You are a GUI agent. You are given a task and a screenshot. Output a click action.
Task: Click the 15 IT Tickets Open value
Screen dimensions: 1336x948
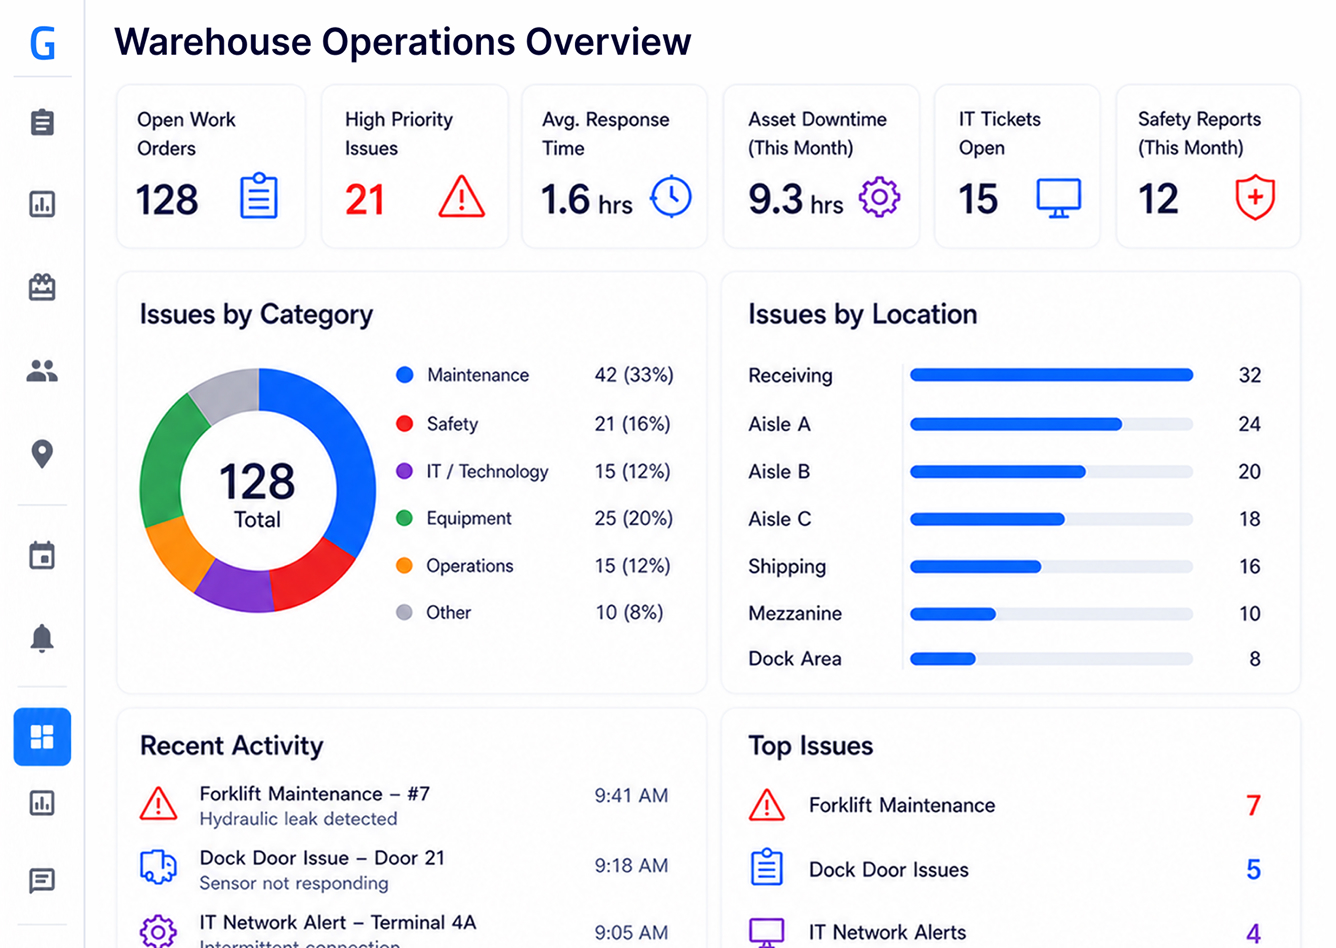tap(978, 200)
